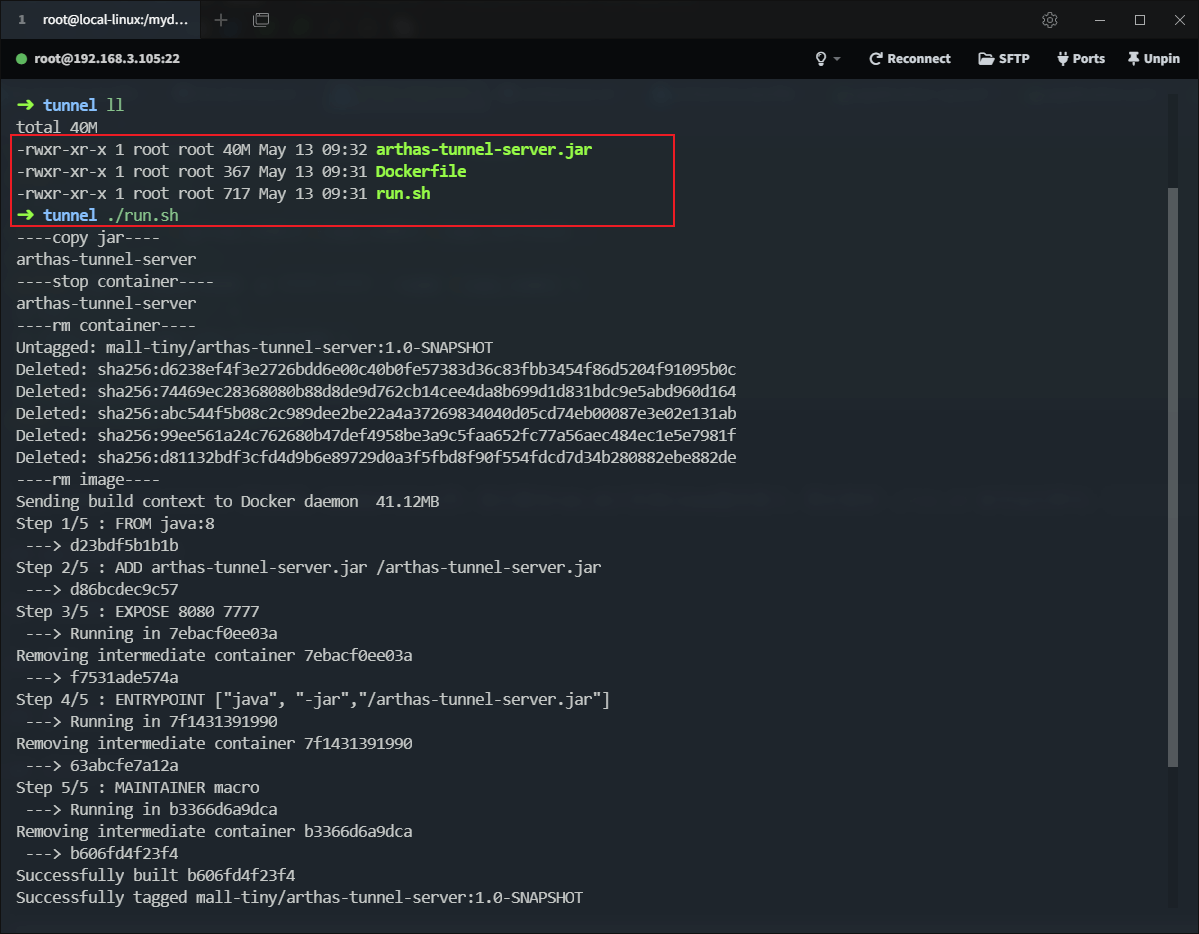
Task: Click the 'Successfully built b606fd4f23f4' line
Action: coord(155,875)
